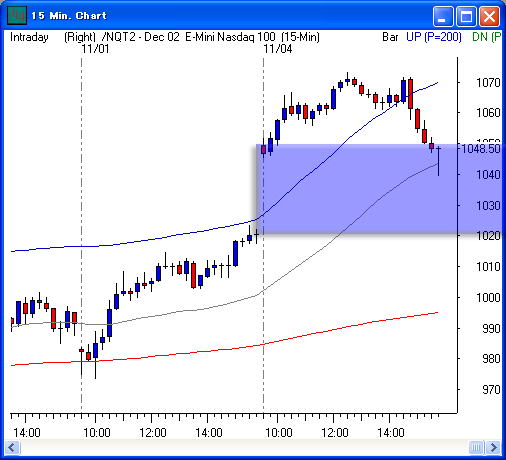Click the /NQT2 symbol description text

tap(211, 37)
